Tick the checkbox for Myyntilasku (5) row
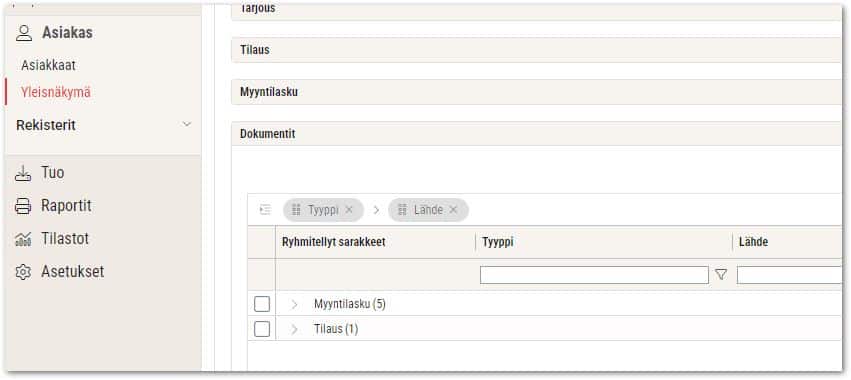The width and height of the screenshot is (851, 380). 262,304
